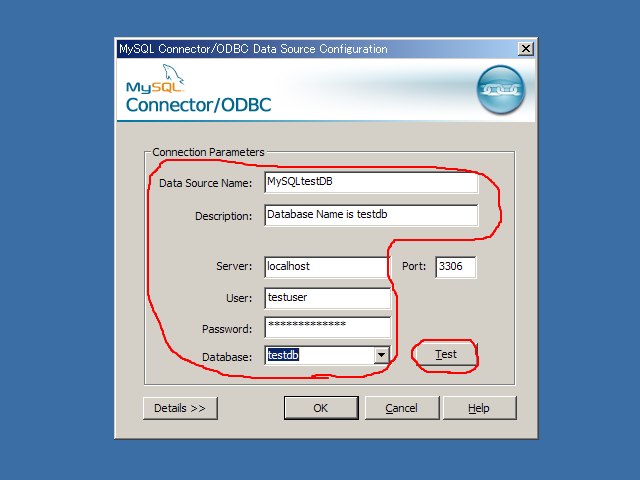Click the Password label

click(227, 329)
